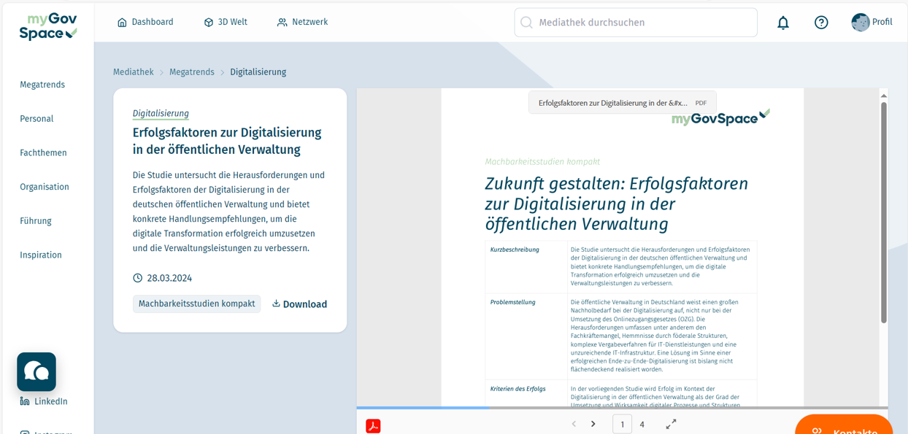Go to the Netzwerk page
Image resolution: width=908 pixels, height=434 pixels.
click(302, 22)
